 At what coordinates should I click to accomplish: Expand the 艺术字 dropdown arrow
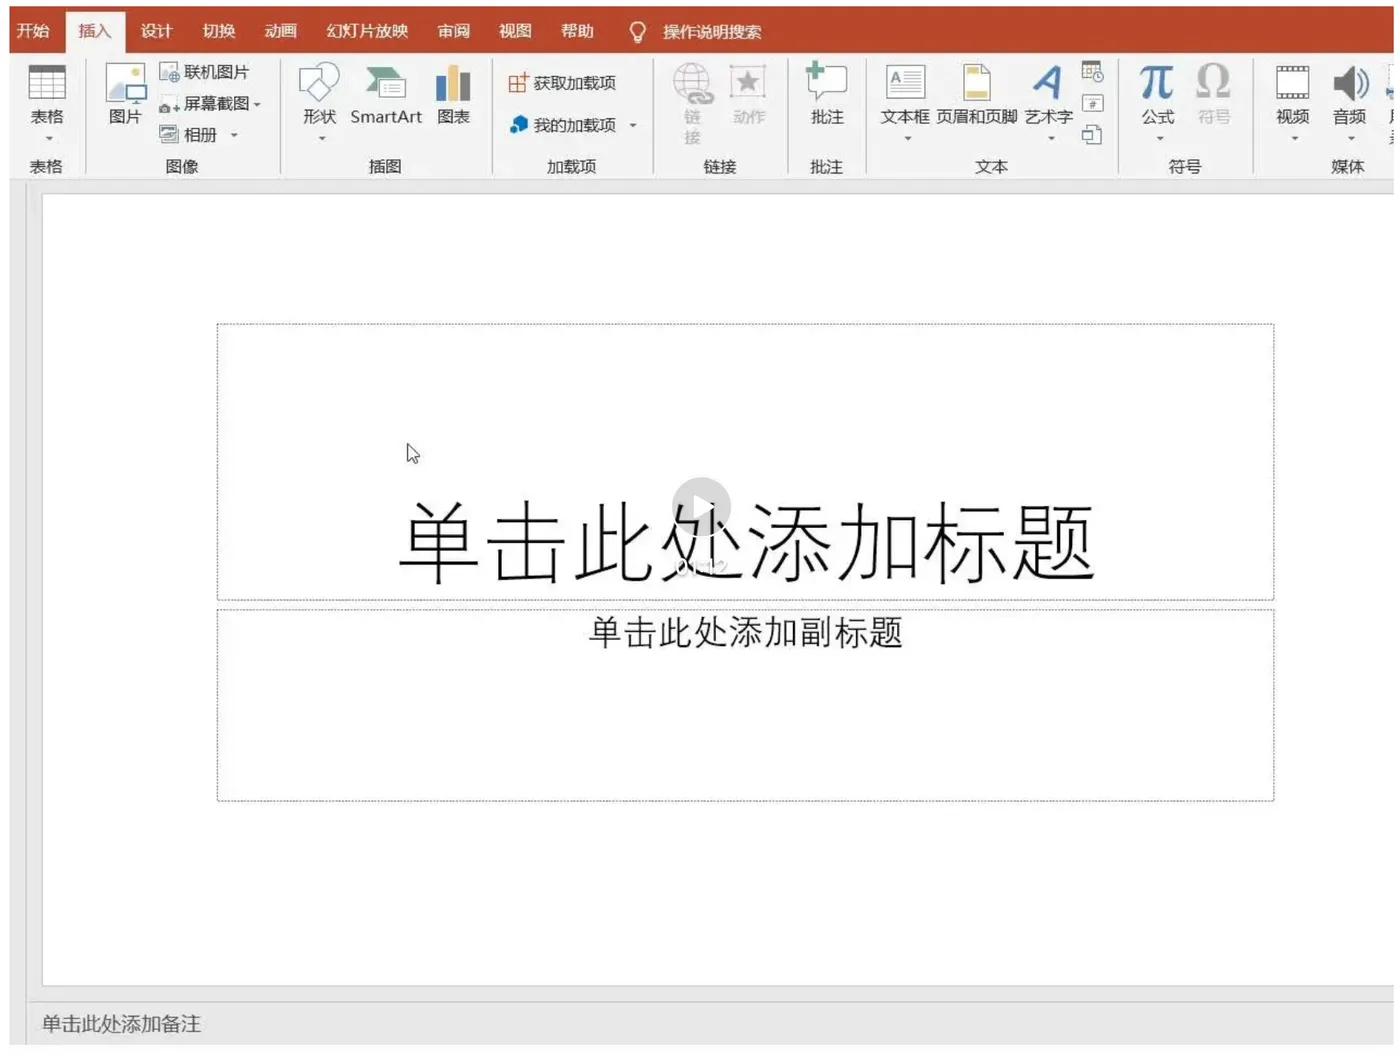[1051, 139]
